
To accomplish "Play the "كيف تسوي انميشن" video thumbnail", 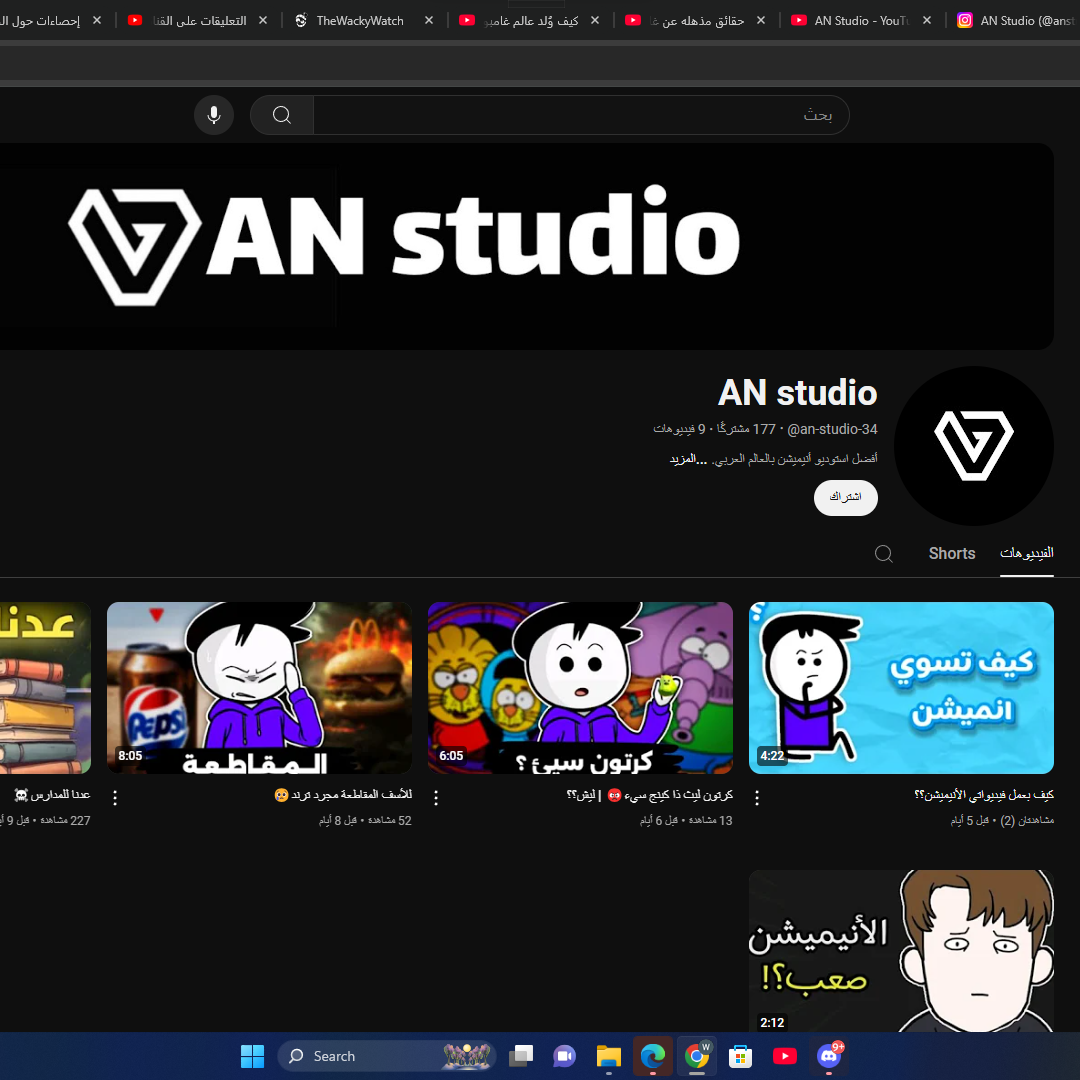I will click(901, 687).
